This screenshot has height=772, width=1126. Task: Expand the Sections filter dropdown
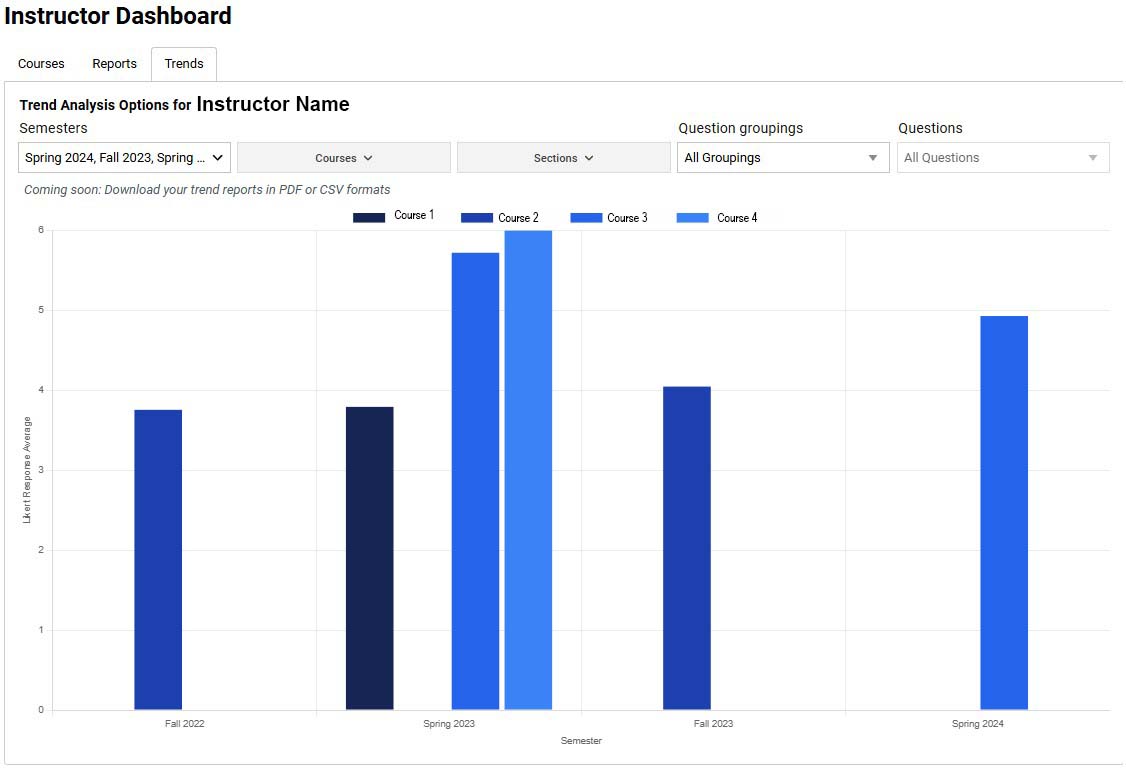[563, 158]
